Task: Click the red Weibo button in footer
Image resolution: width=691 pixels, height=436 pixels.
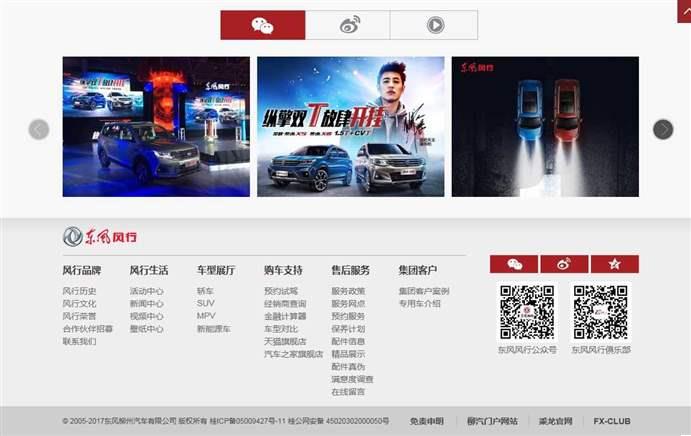Action: click(x=564, y=264)
